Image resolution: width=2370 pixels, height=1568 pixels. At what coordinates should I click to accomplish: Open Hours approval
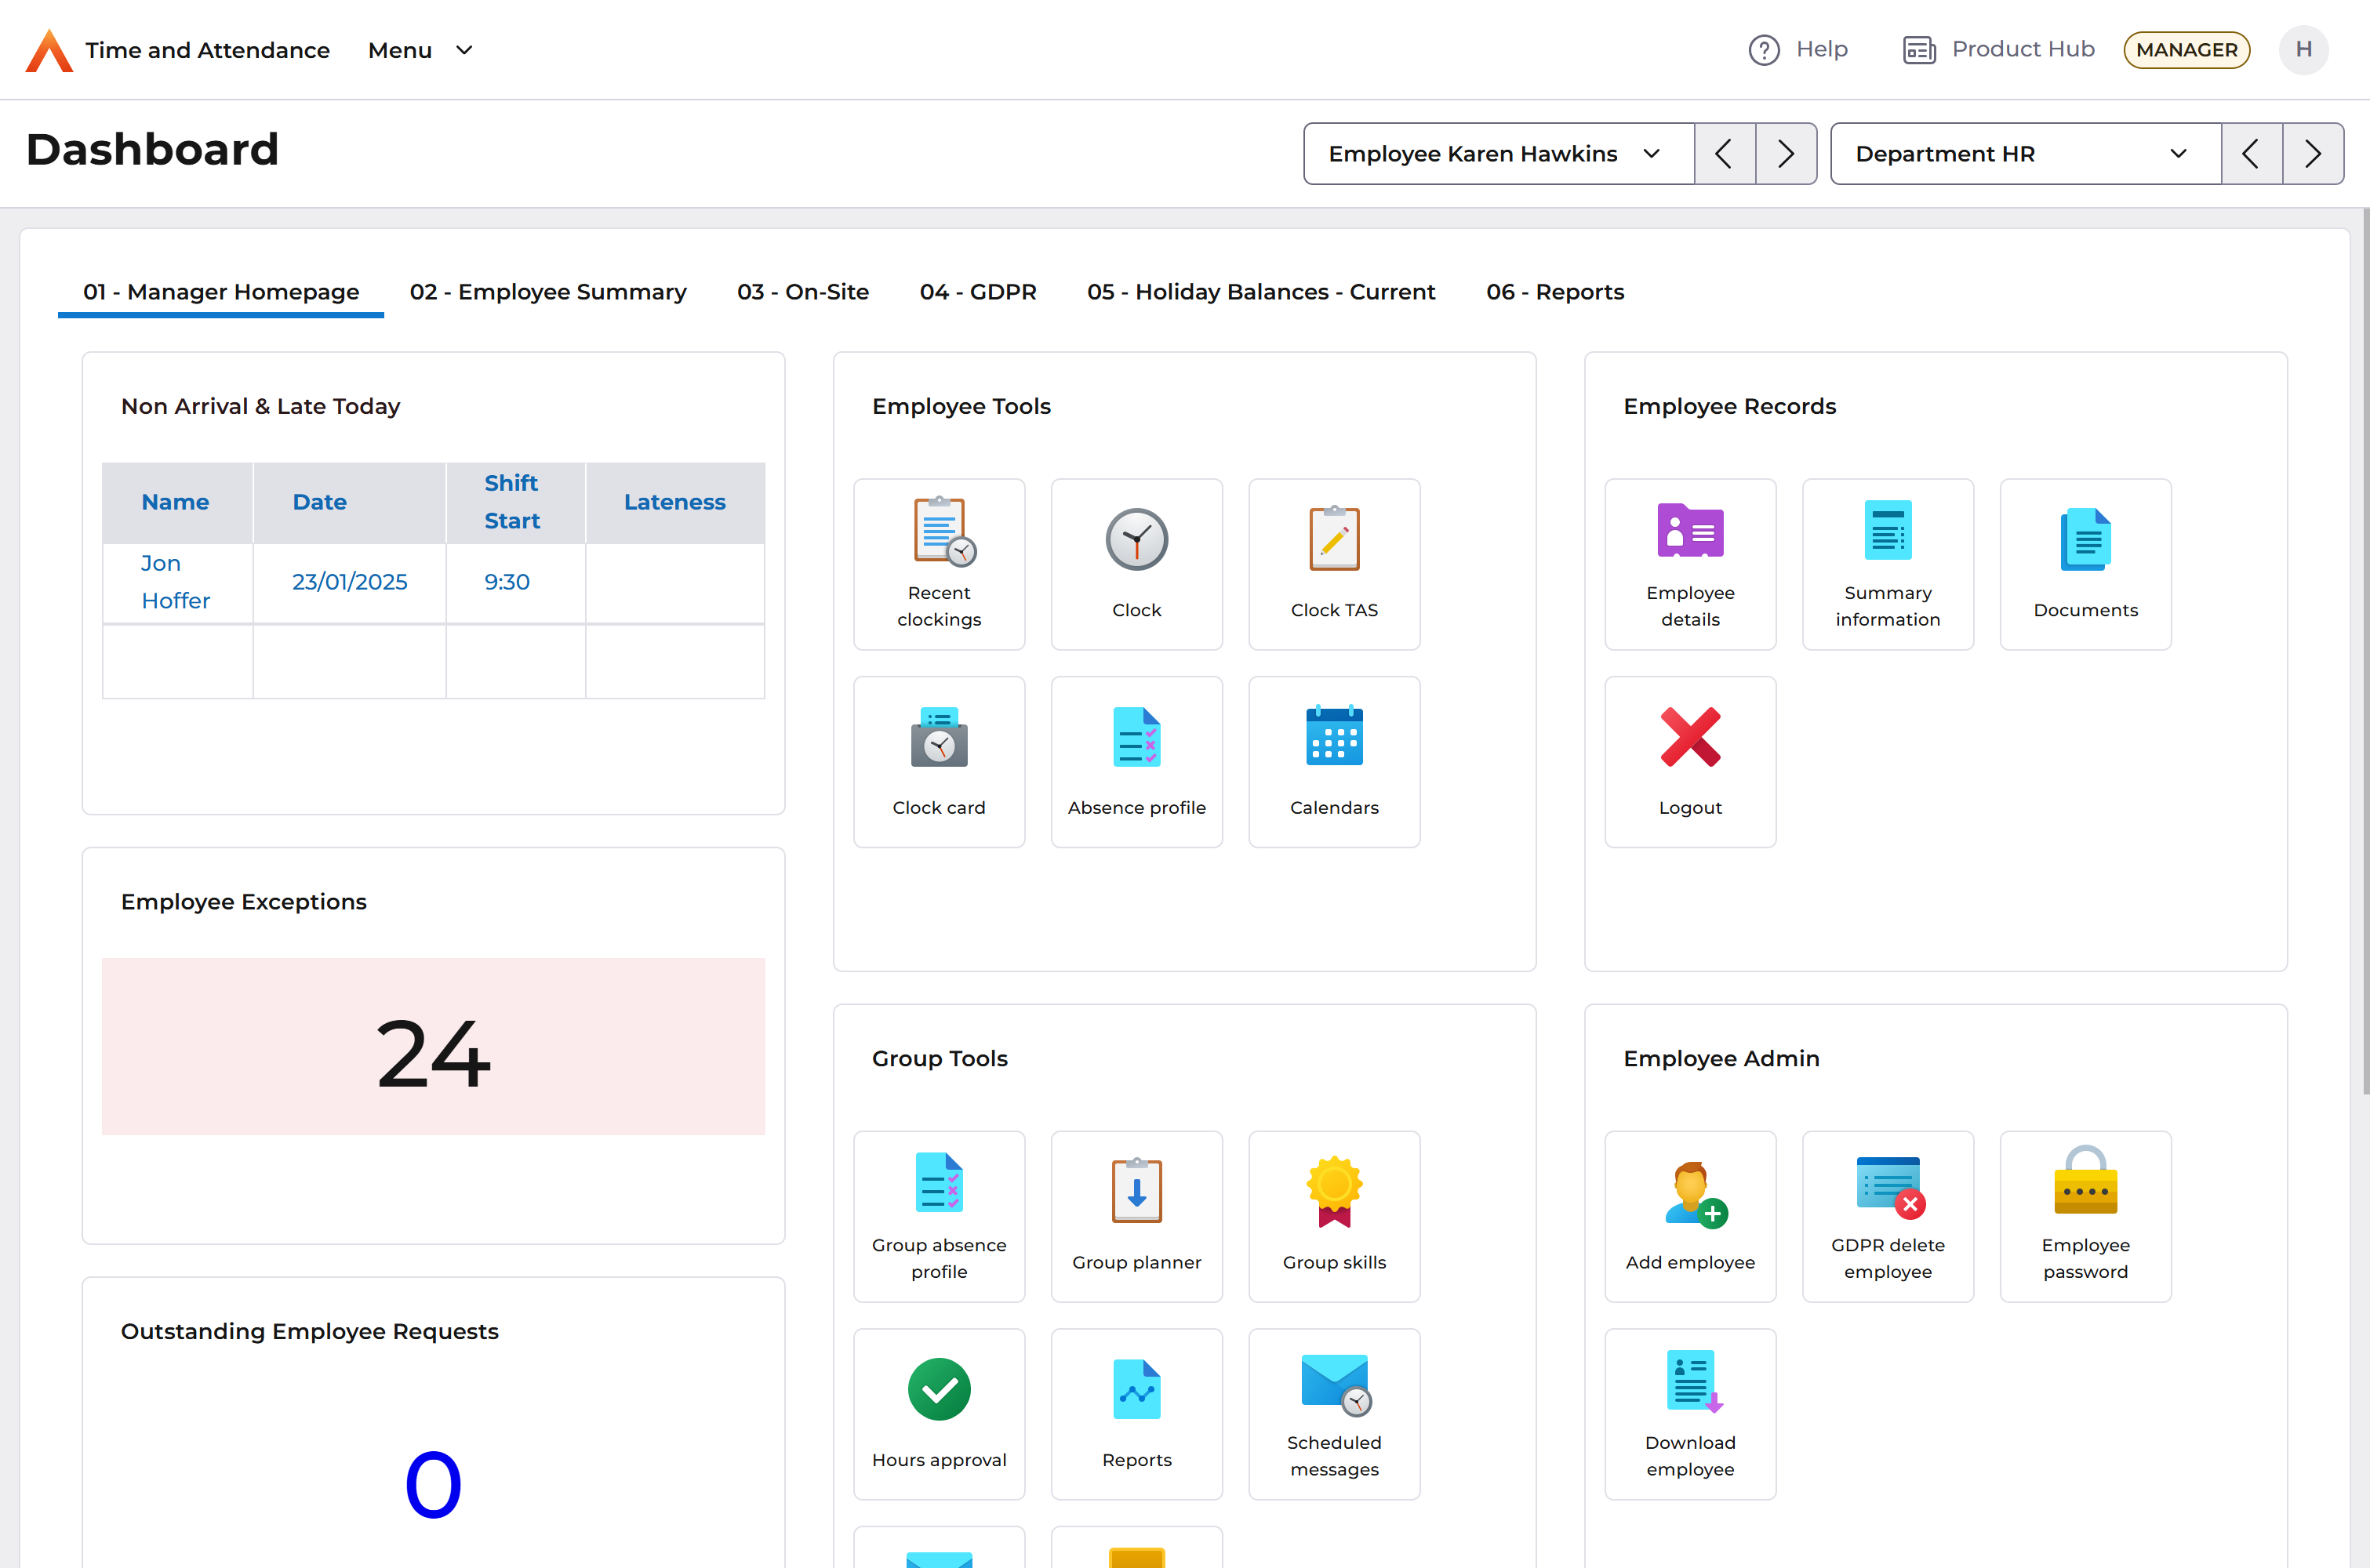pyautogui.click(x=939, y=1413)
